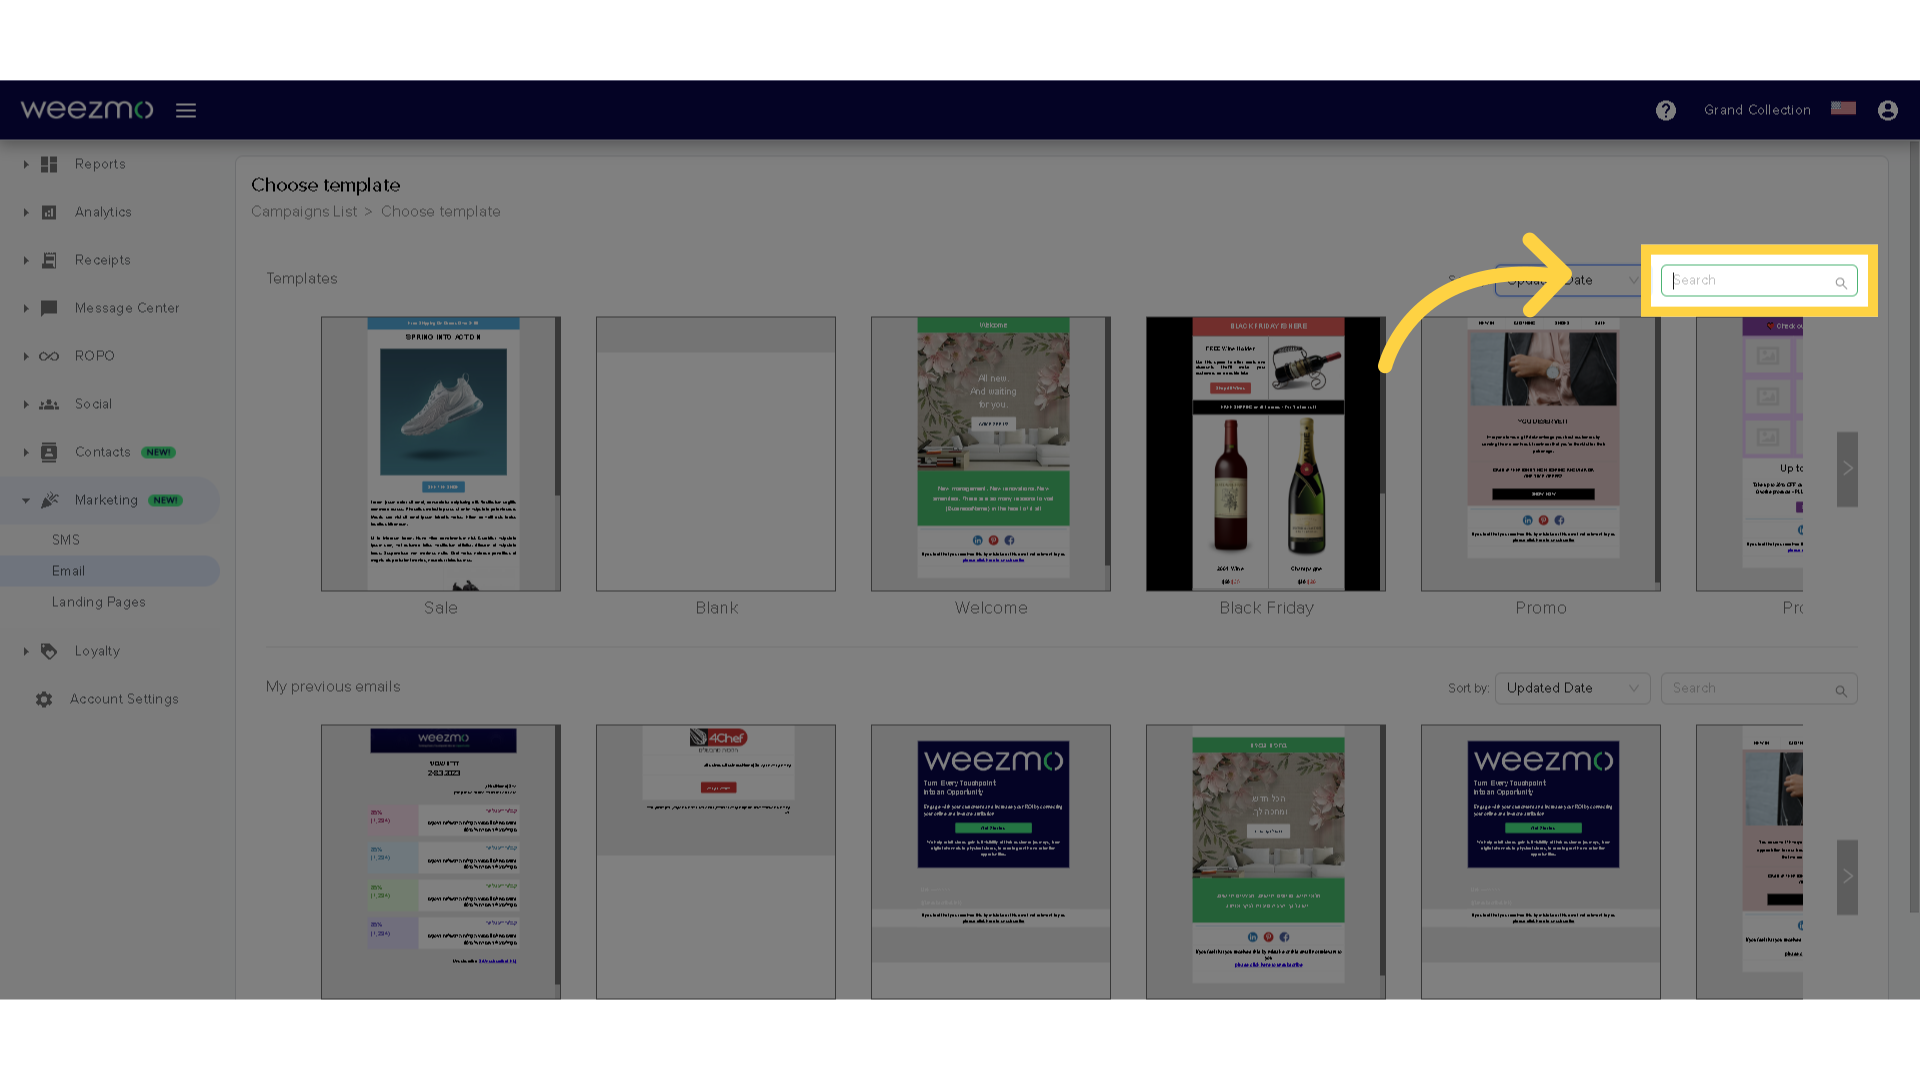Click the Campaigns List breadcrumb link
The image size is (1920, 1080).
pyautogui.click(x=303, y=211)
